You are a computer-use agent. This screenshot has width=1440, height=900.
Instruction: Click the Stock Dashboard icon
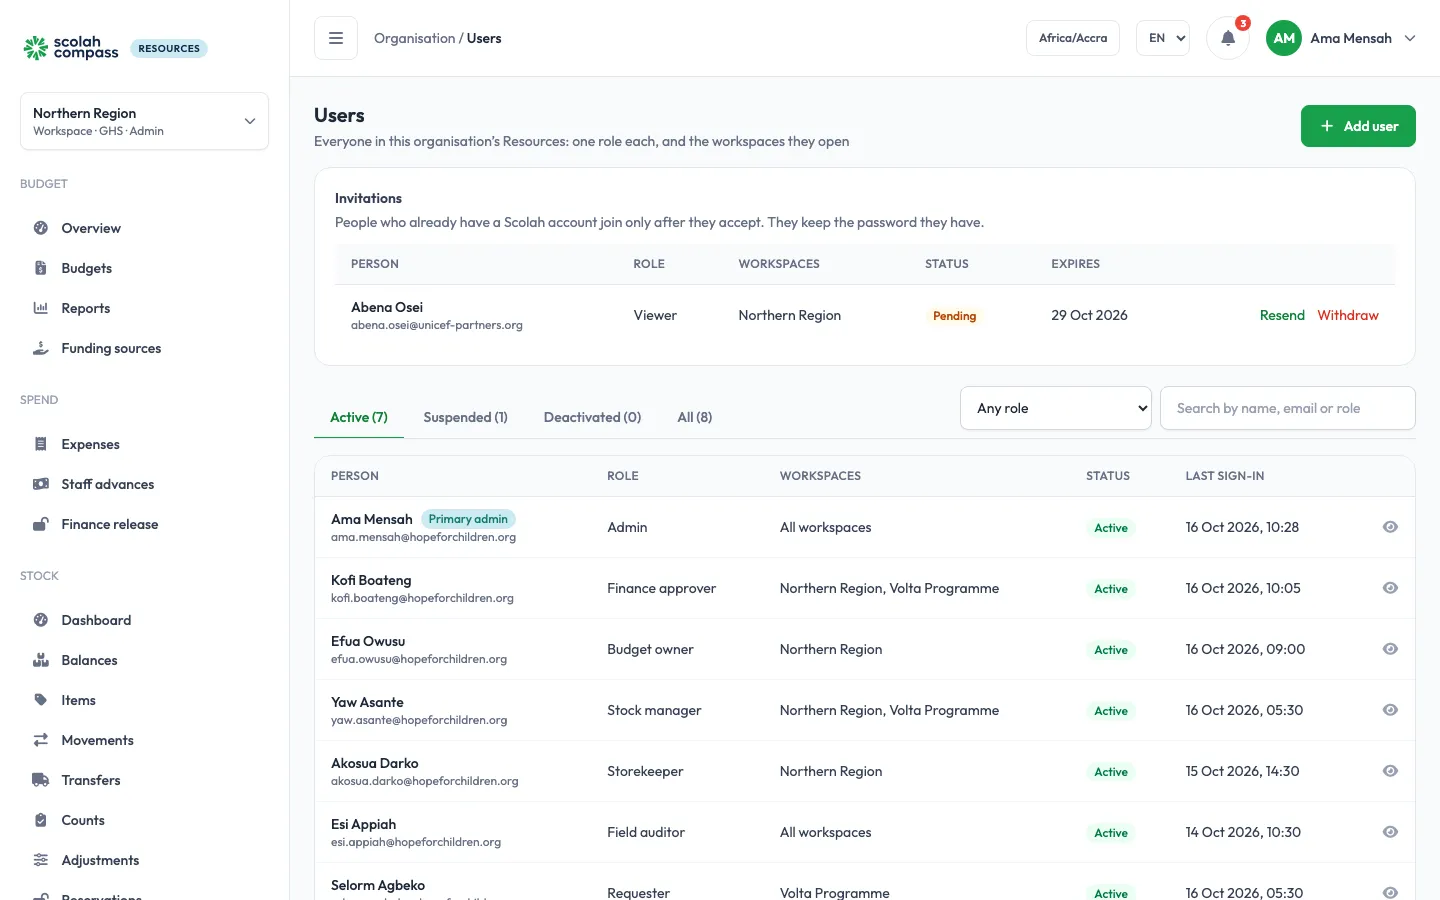[x=41, y=620]
